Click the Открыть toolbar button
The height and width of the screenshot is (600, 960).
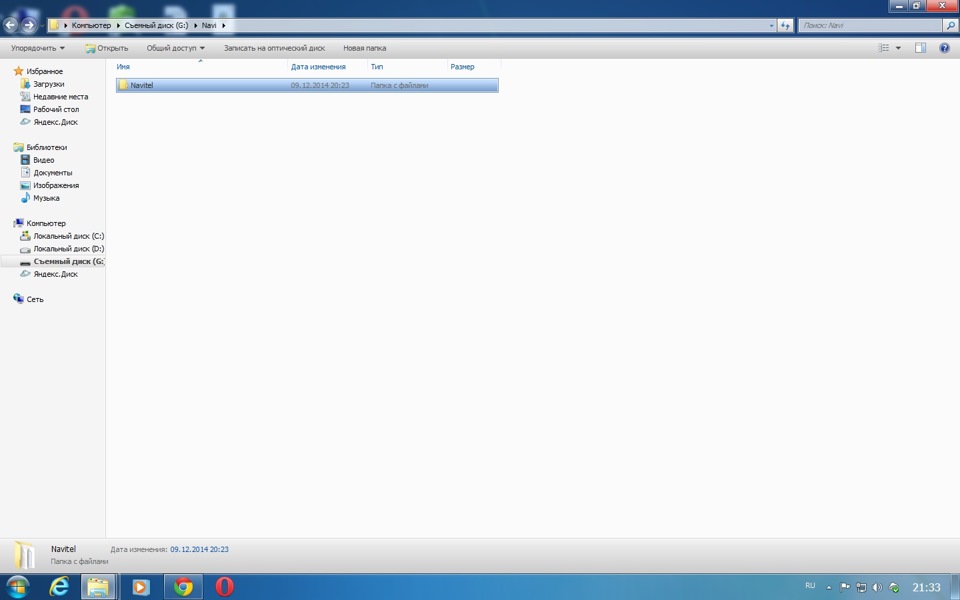tap(107, 48)
